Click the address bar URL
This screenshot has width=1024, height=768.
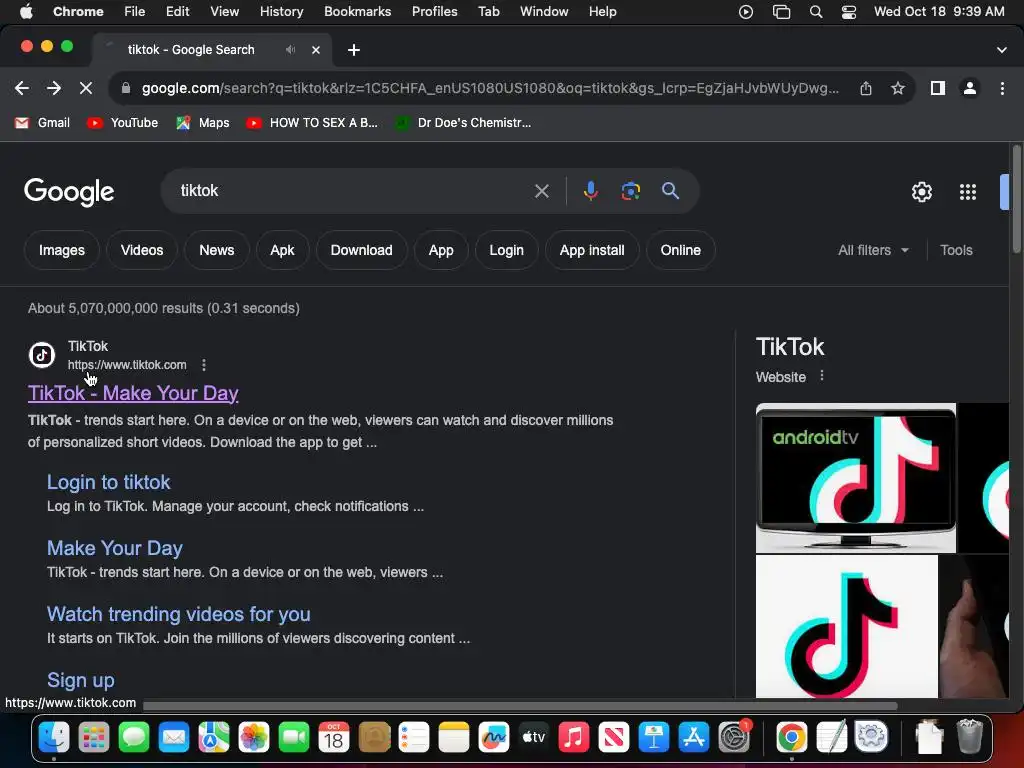tap(490, 88)
